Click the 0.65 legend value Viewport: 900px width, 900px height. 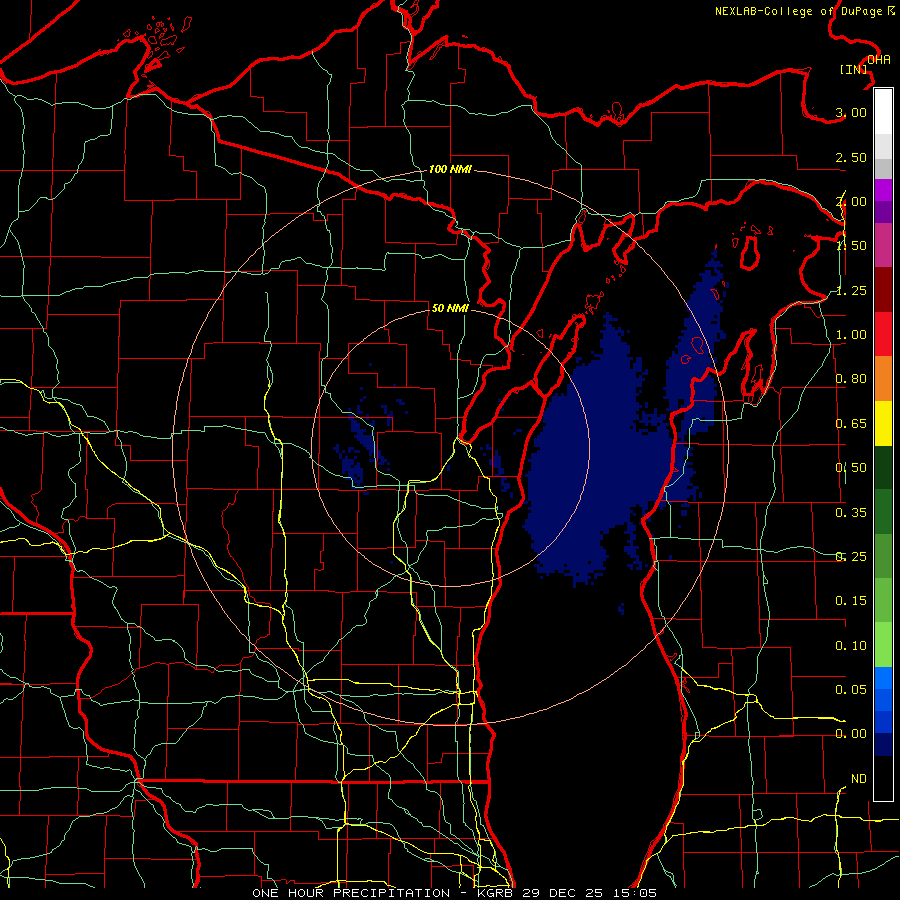[851, 424]
